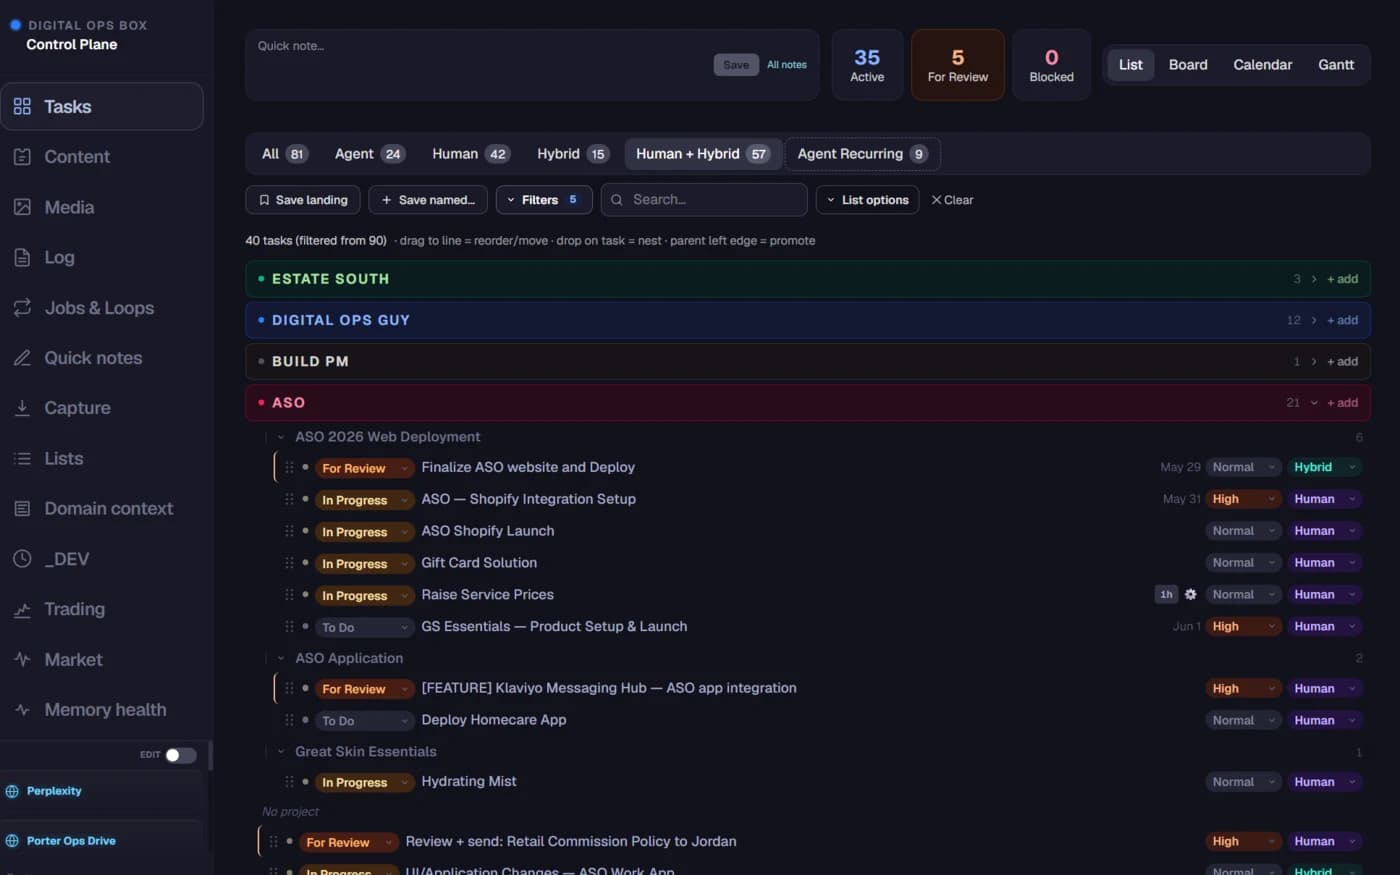Select the Agent Recurring tab
Viewport: 1400px width, 875px height.
pos(862,154)
